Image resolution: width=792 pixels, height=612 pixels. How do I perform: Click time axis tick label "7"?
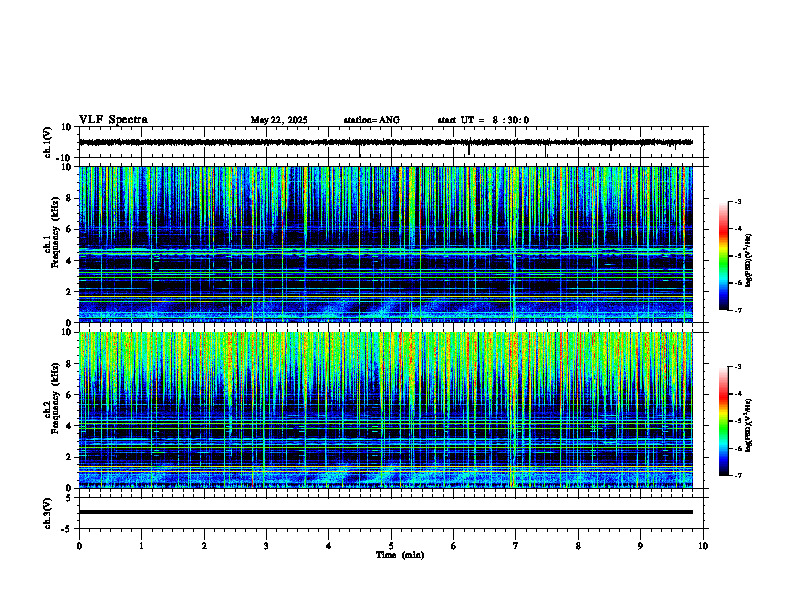(x=516, y=546)
